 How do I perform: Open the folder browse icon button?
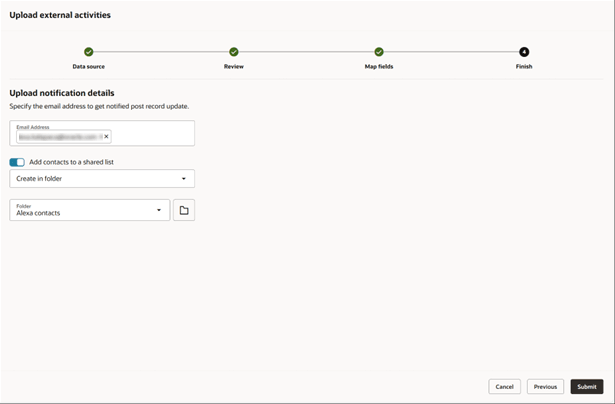pyautogui.click(x=184, y=210)
